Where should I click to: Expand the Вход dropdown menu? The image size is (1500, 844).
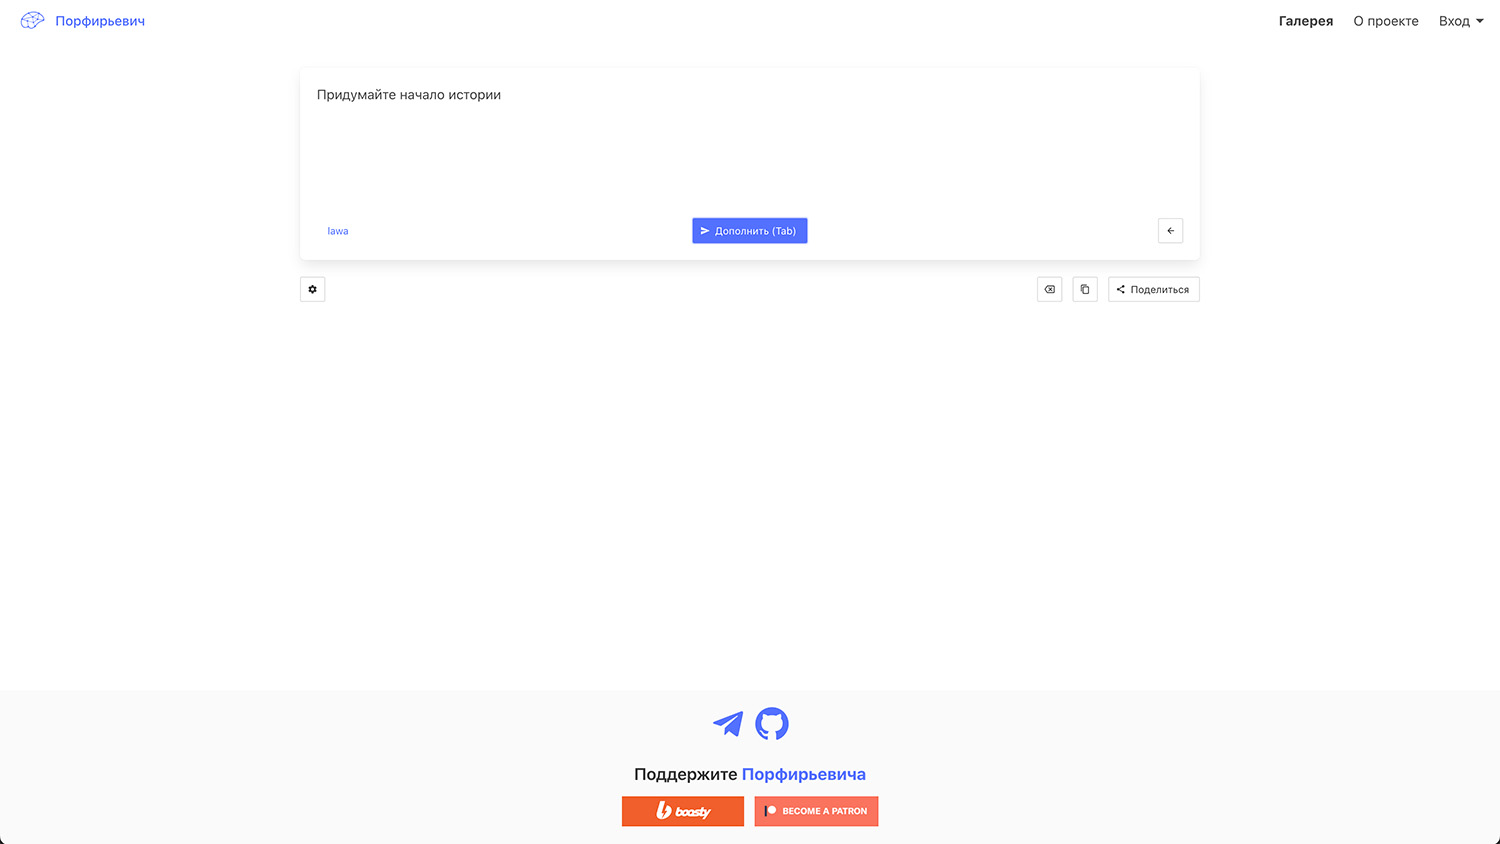(1460, 21)
